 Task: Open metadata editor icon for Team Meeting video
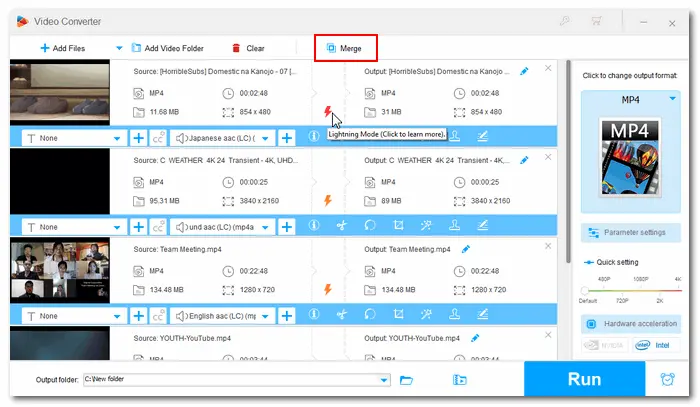pos(483,314)
